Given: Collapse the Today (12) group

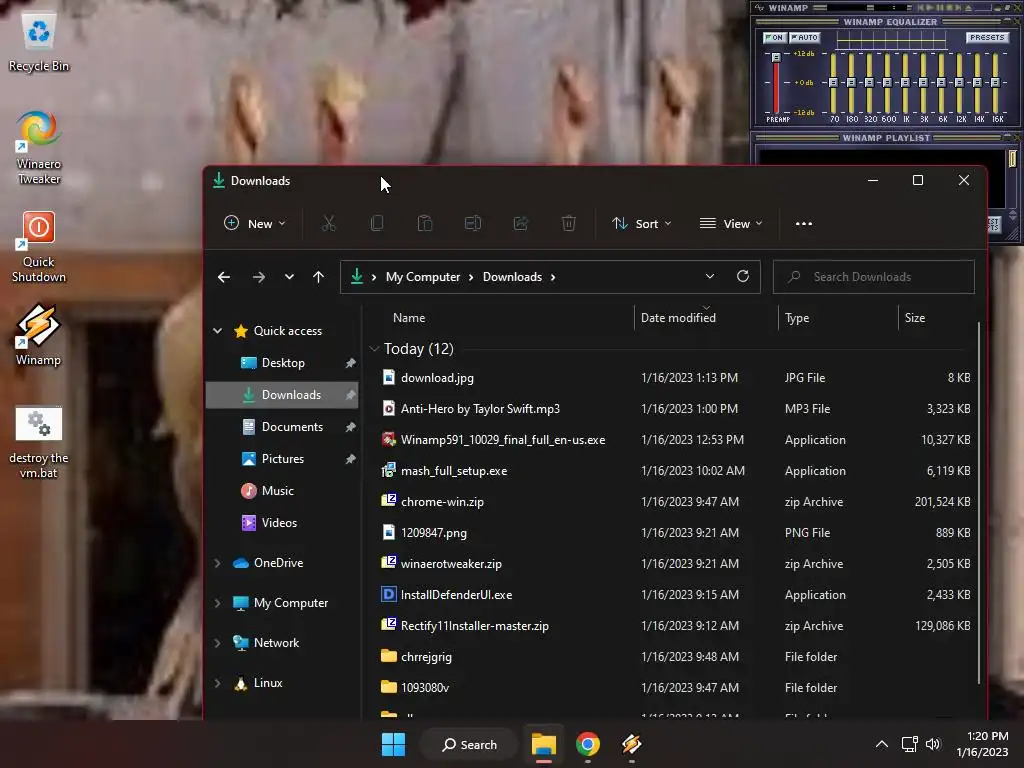Looking at the screenshot, I should pyautogui.click(x=374, y=349).
